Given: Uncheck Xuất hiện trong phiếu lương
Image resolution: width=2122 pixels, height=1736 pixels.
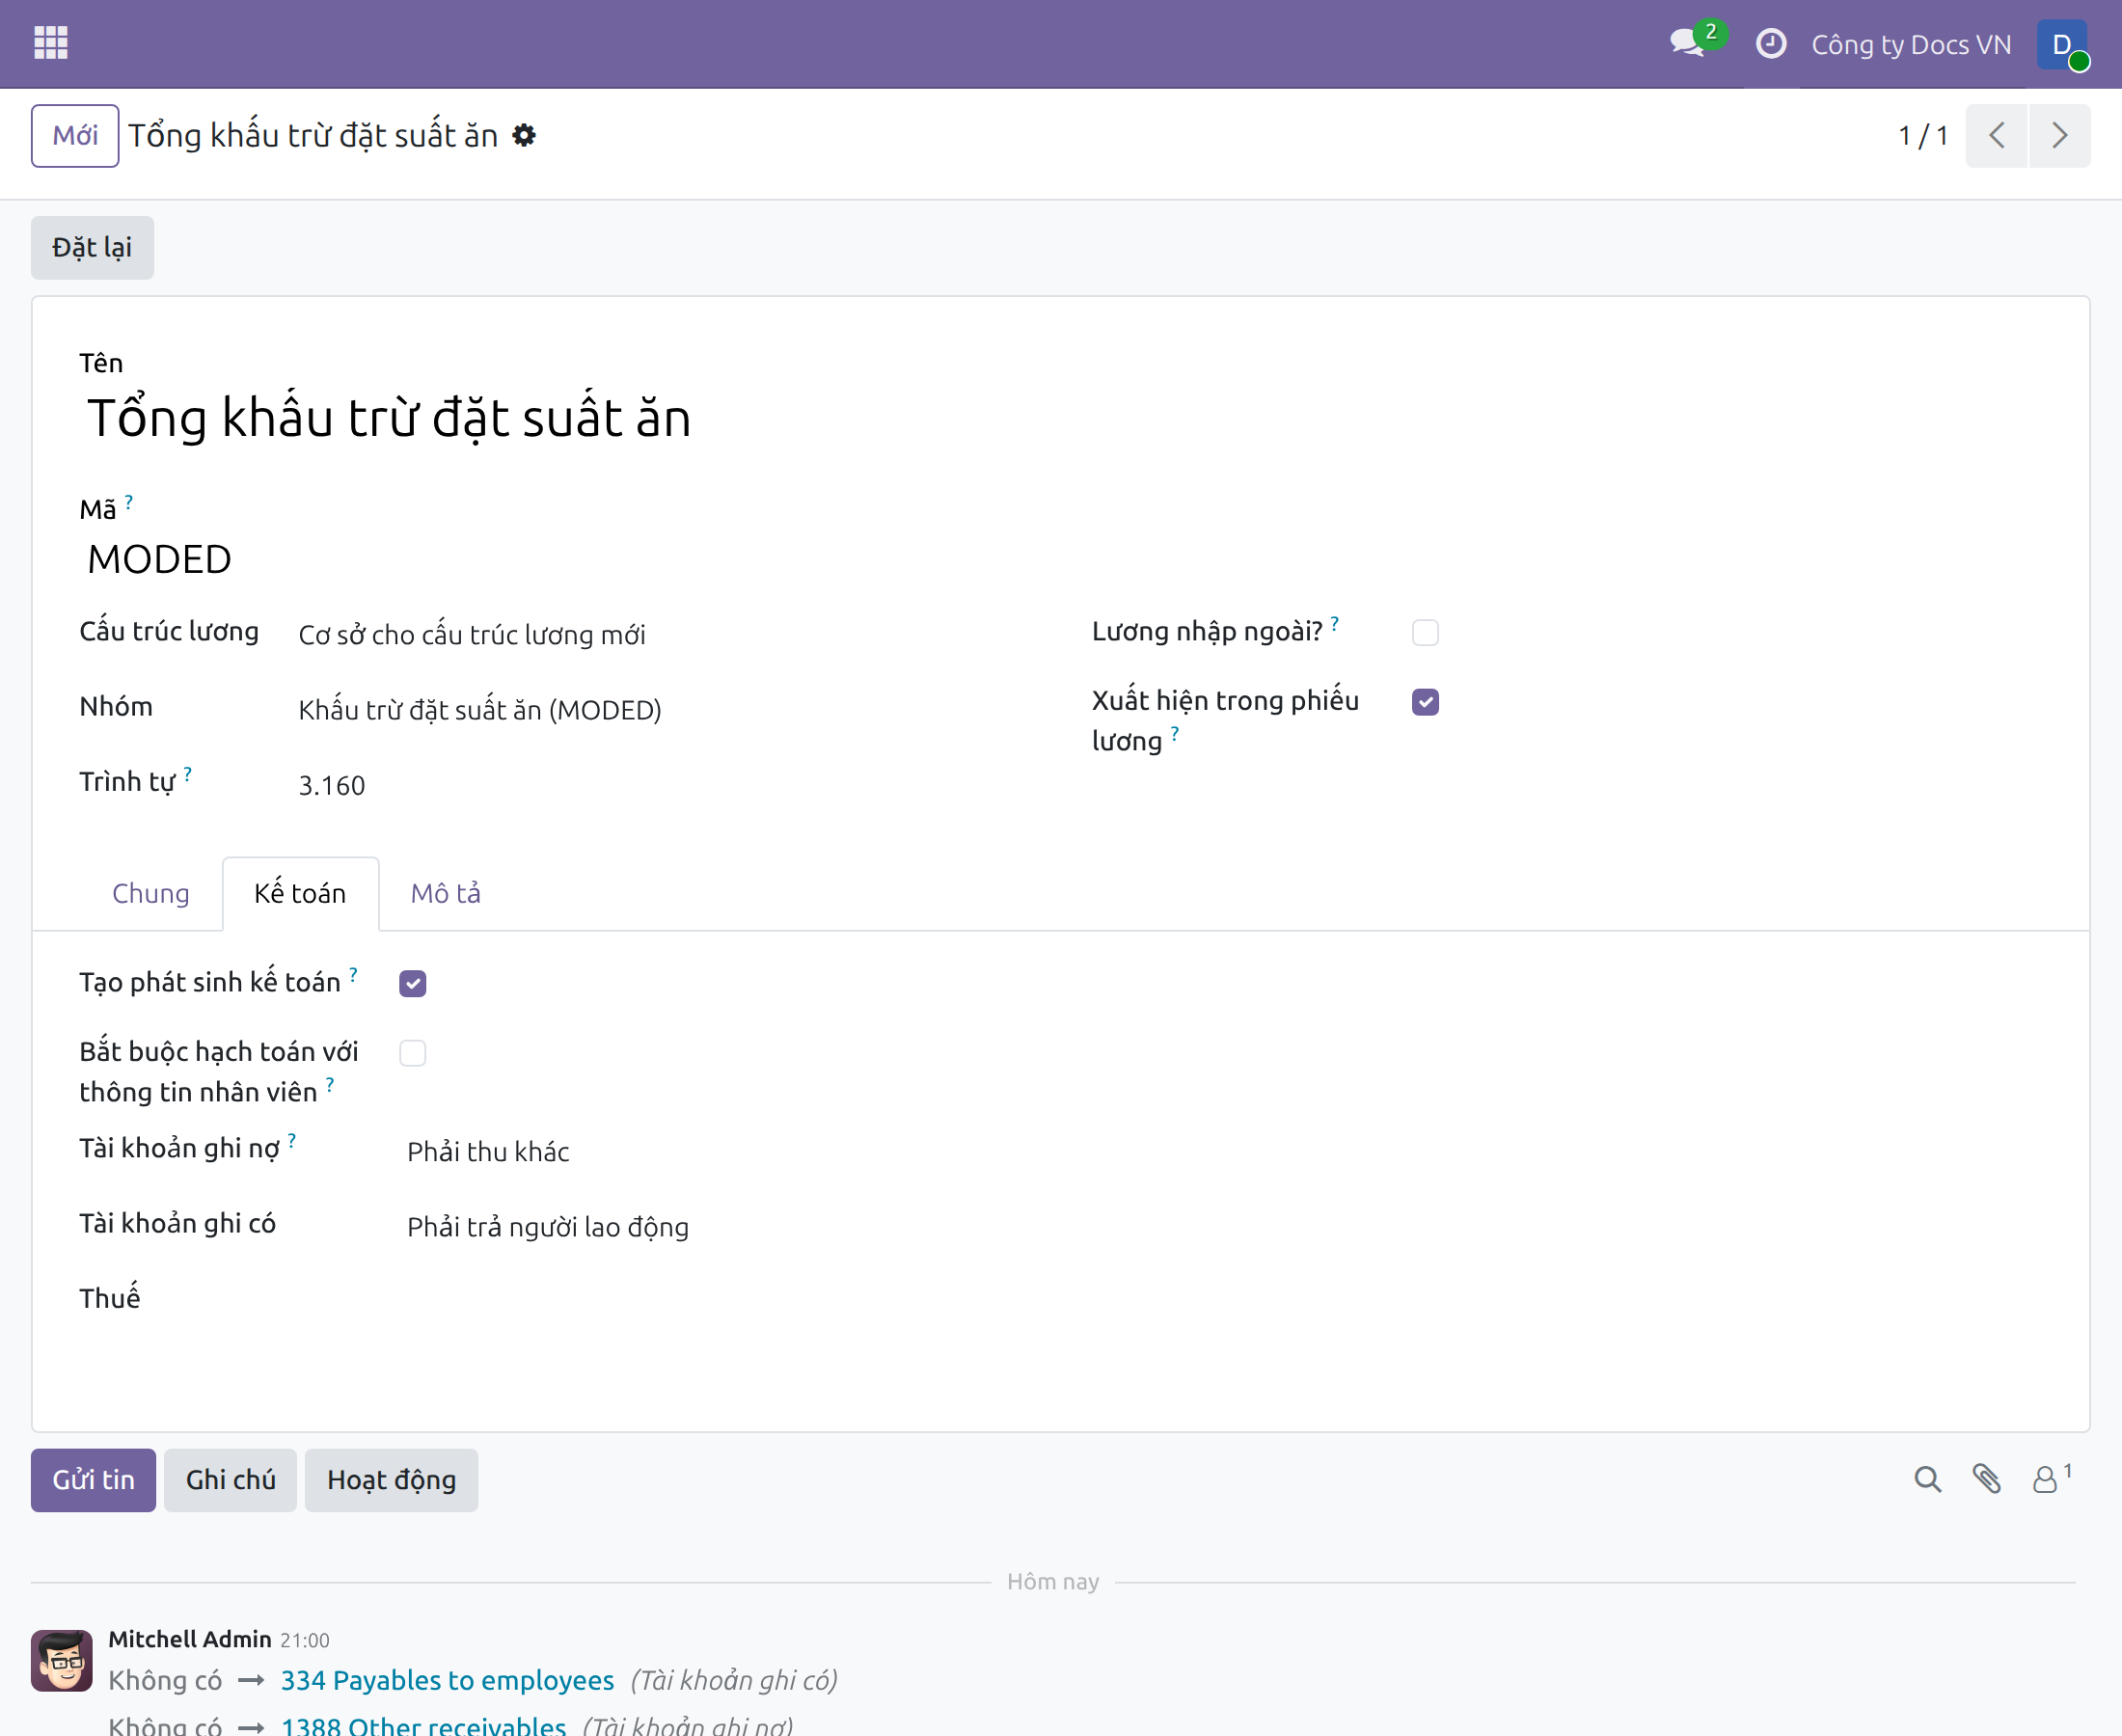Looking at the screenshot, I should [1425, 702].
